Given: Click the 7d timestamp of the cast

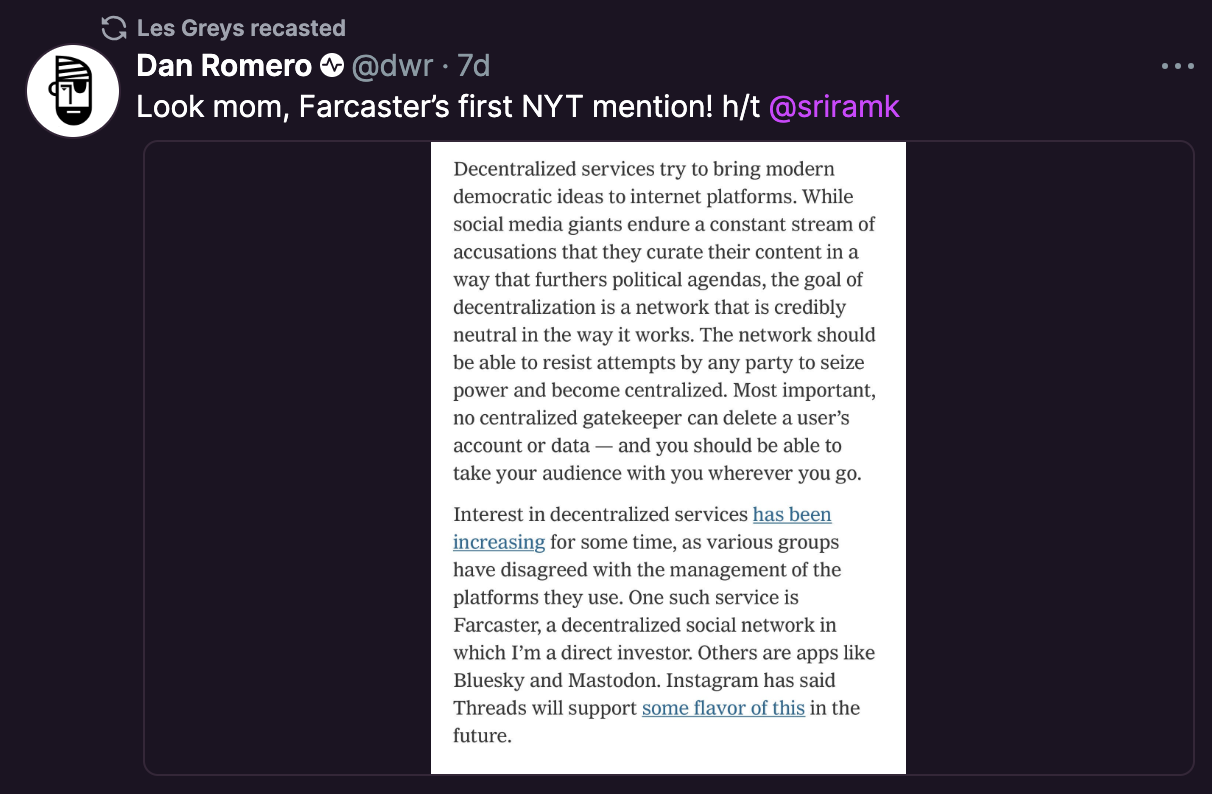Looking at the screenshot, I should click(x=473, y=67).
